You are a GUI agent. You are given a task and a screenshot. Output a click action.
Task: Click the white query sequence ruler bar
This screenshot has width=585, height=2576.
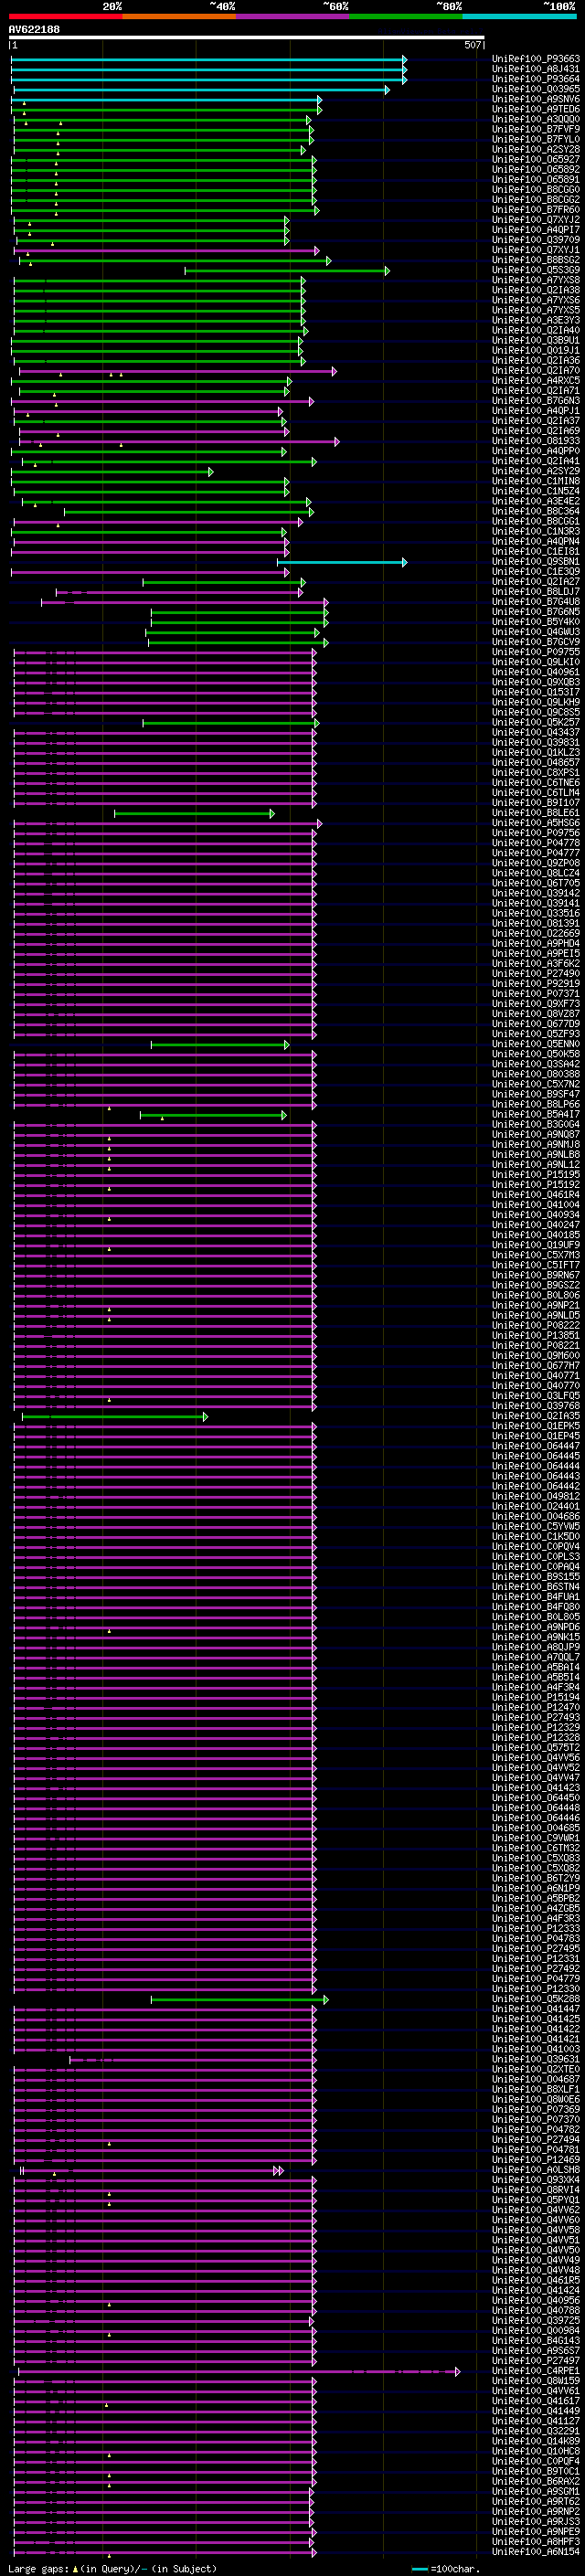[247, 37]
